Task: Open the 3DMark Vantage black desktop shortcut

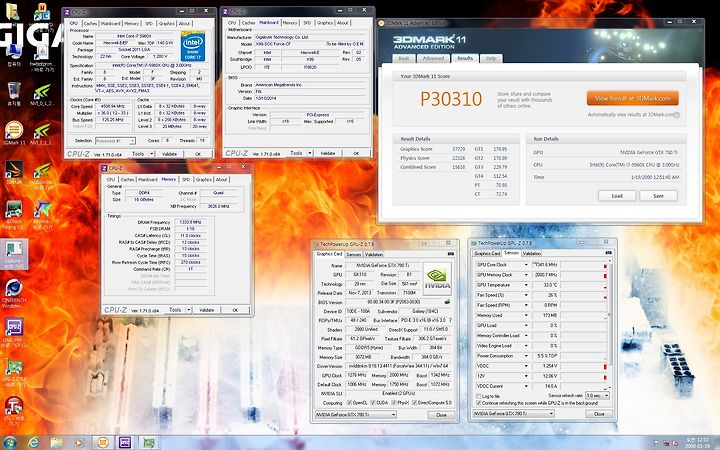Action: click(14, 170)
